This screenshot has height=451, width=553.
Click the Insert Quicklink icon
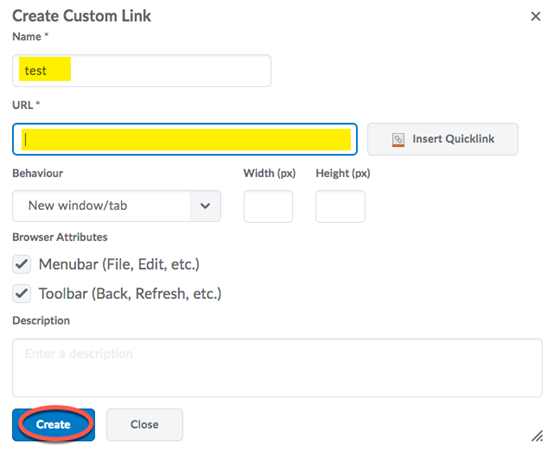coord(398,140)
